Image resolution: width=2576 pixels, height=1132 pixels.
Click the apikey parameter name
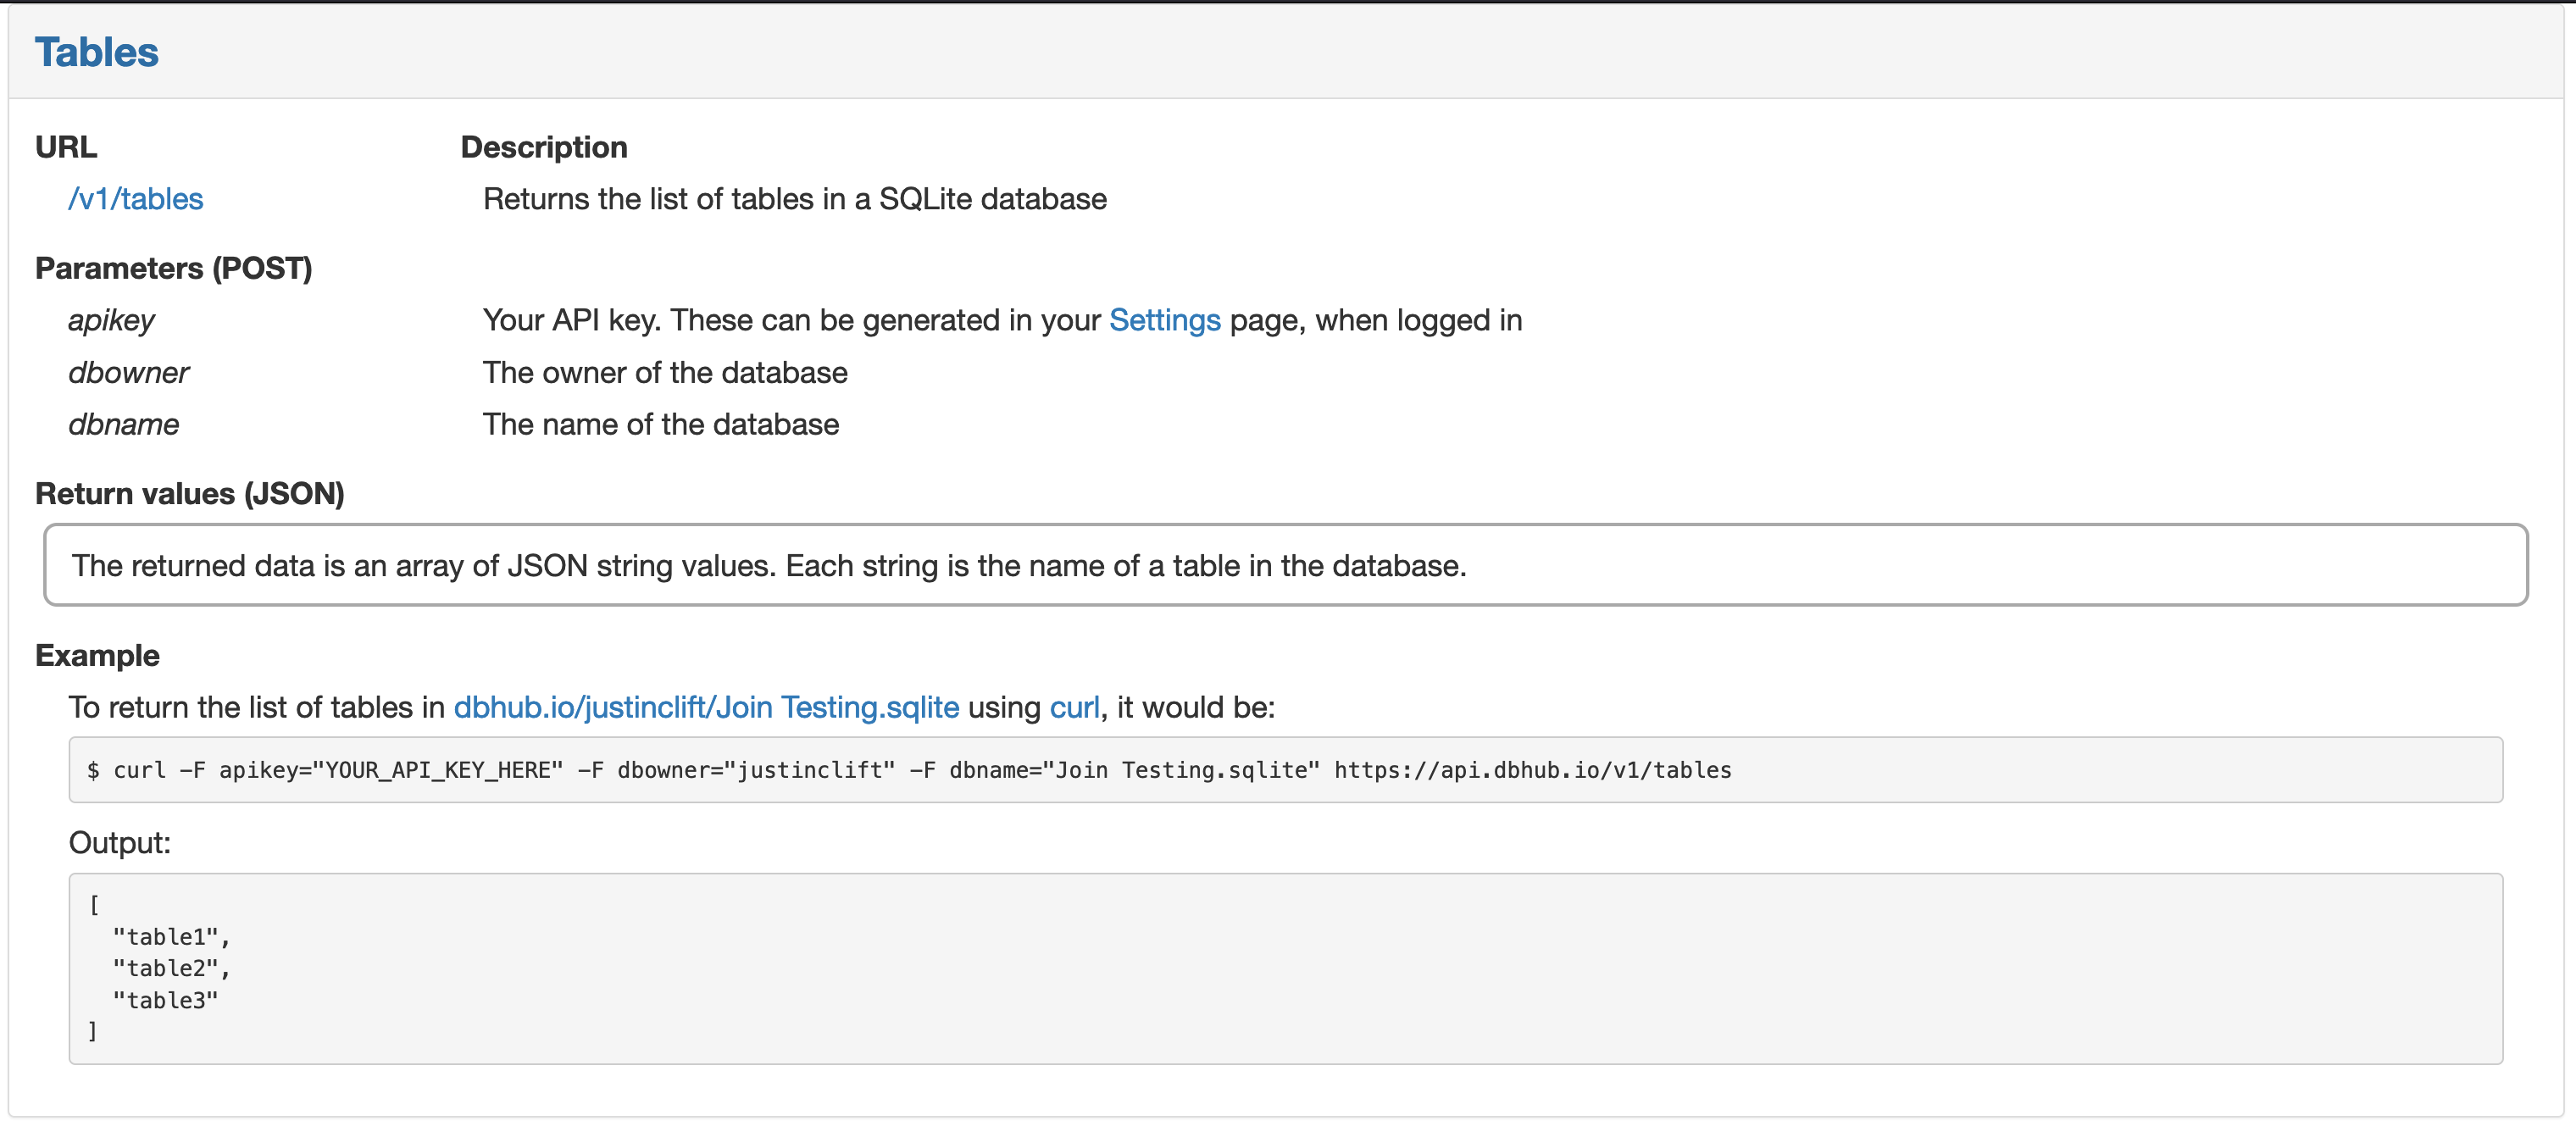[x=111, y=320]
